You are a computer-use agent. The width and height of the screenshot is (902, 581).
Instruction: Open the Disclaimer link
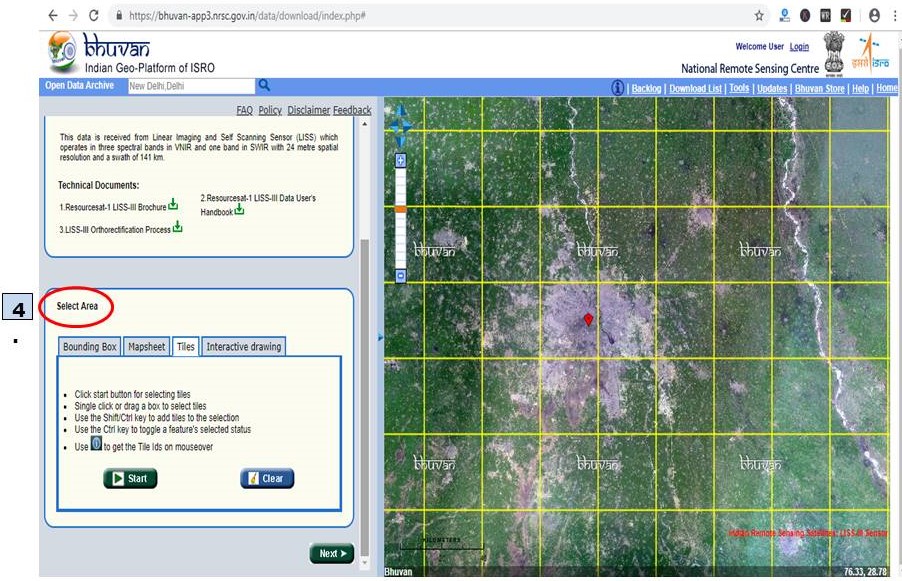click(309, 110)
